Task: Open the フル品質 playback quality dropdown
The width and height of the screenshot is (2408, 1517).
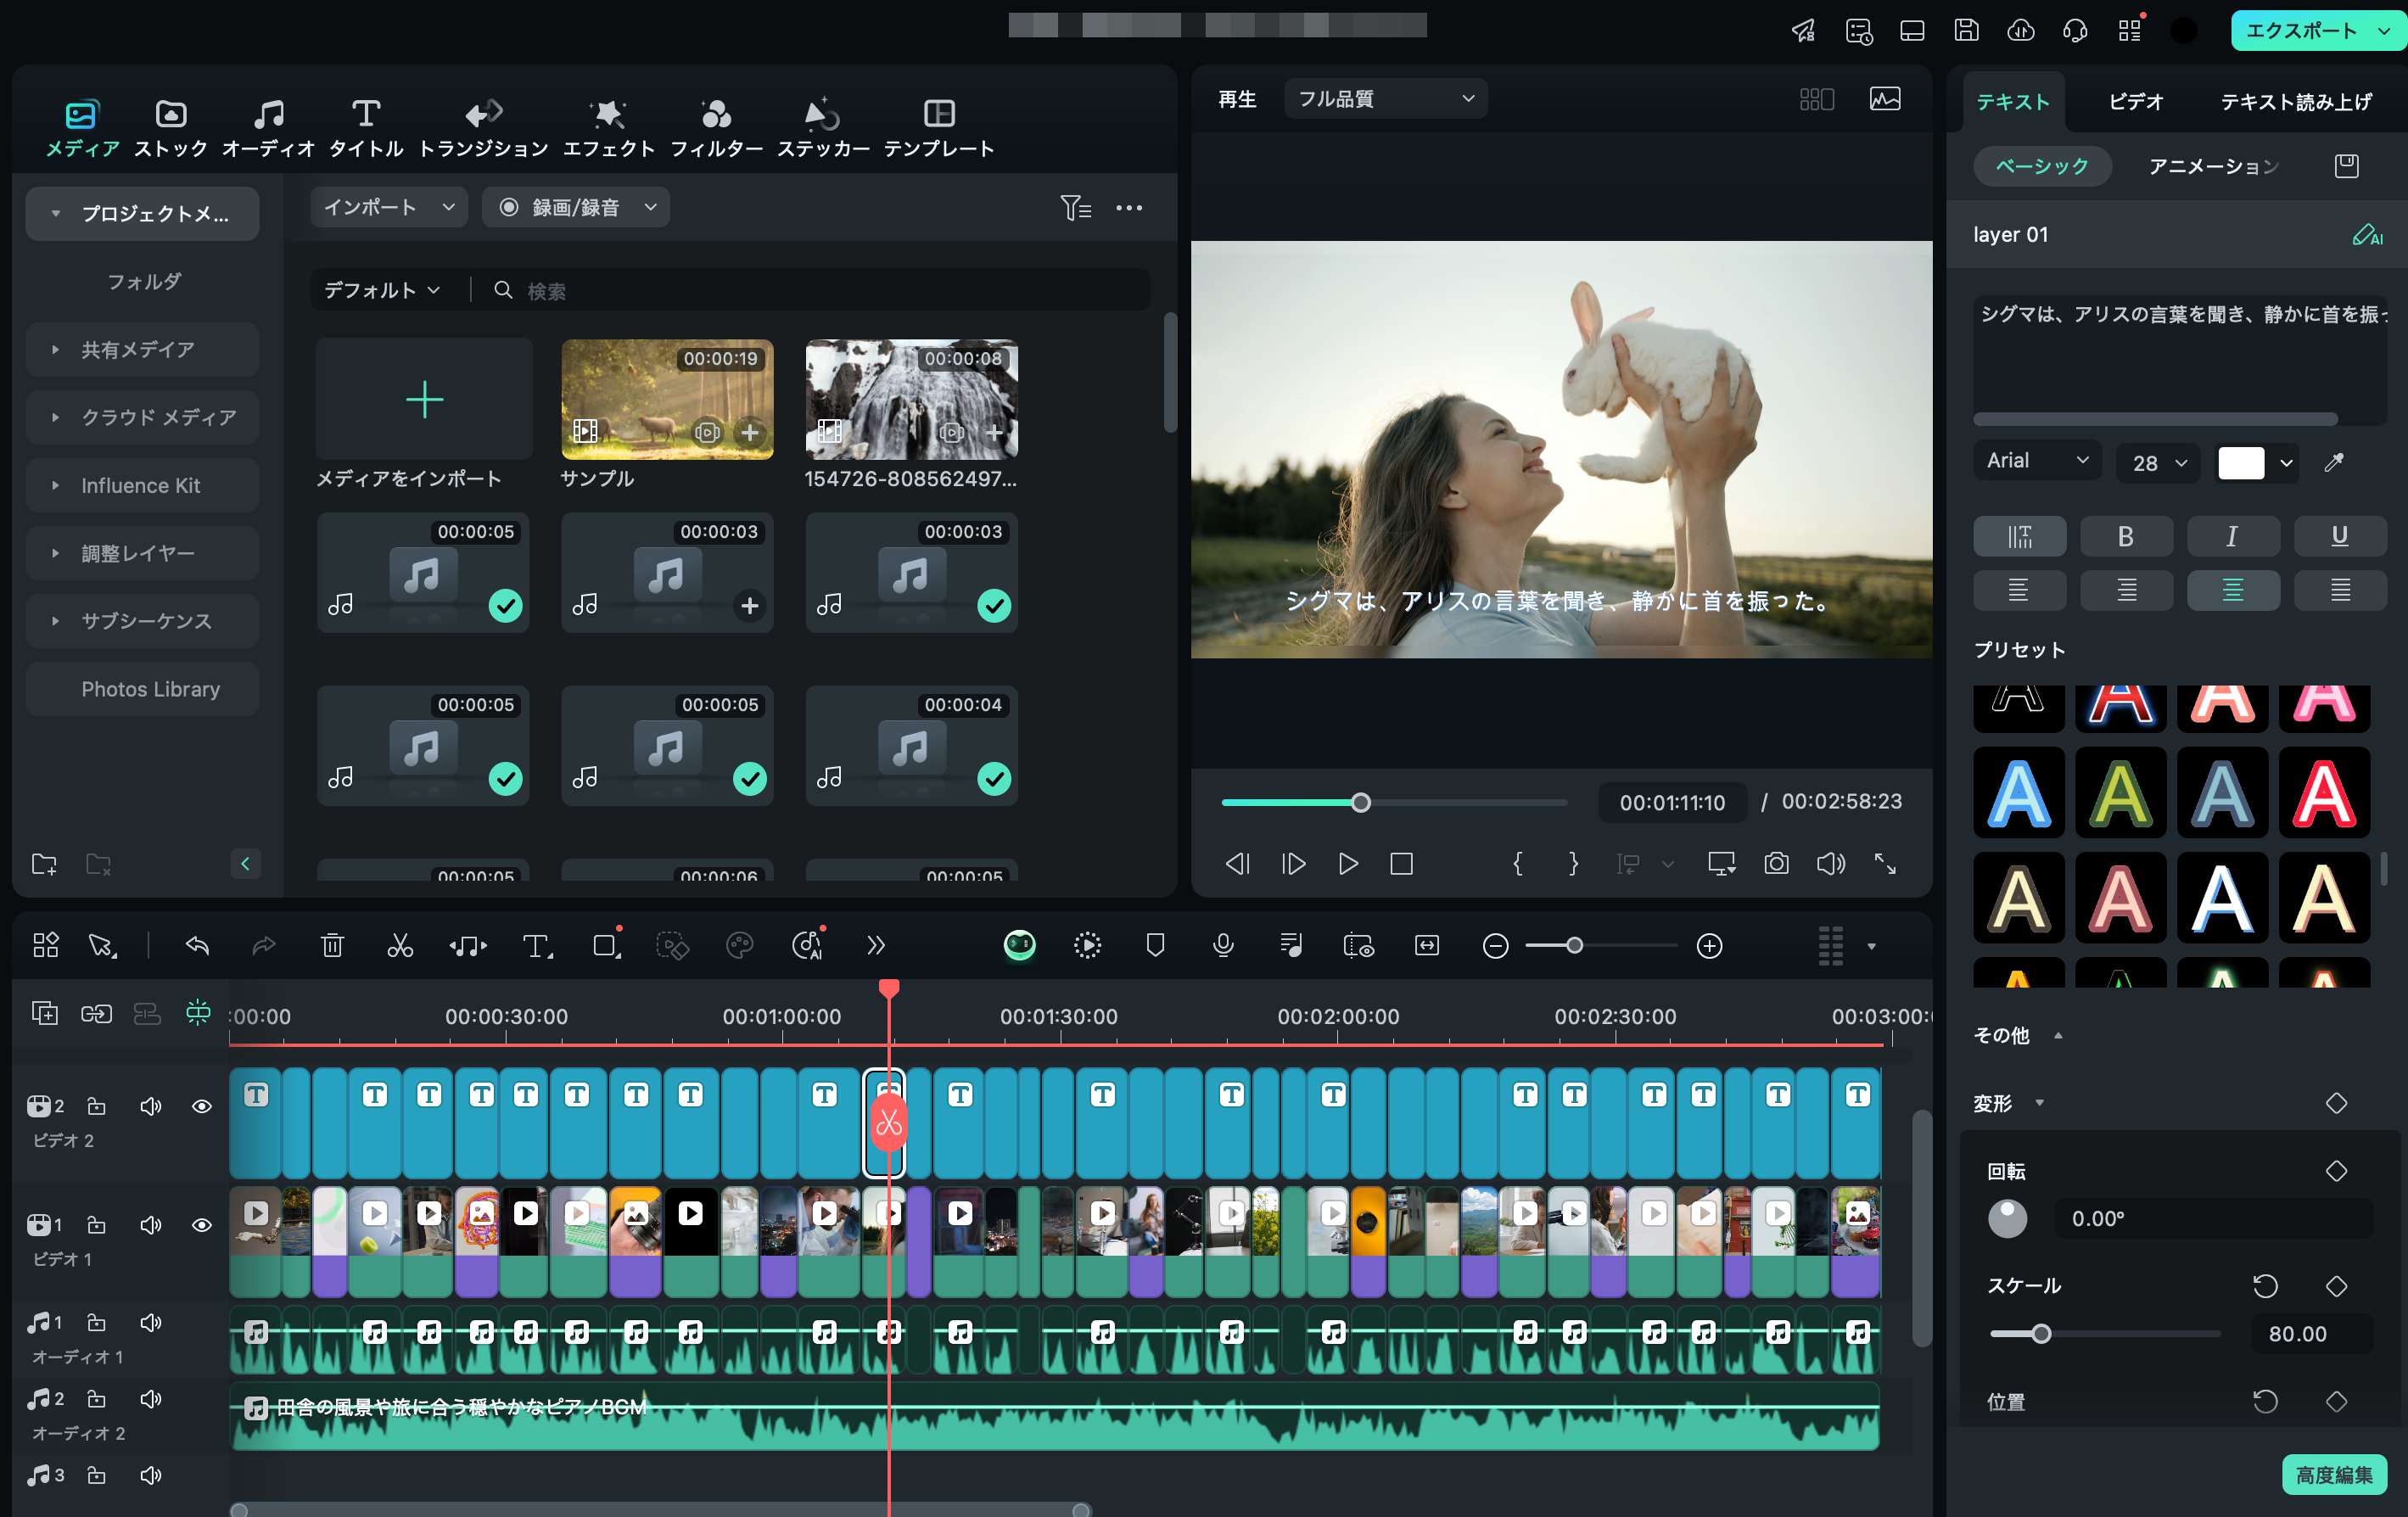Action: coord(1385,99)
